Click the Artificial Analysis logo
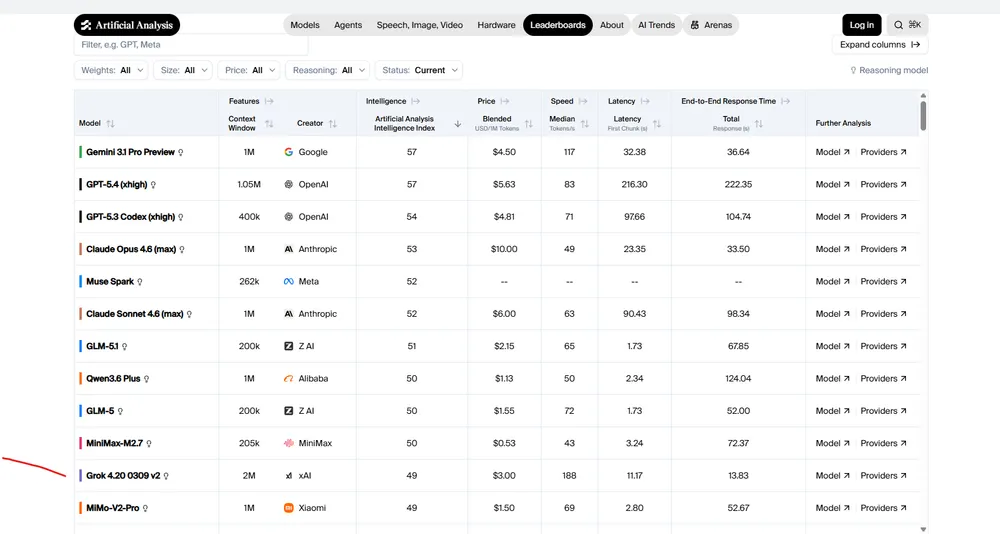The height and width of the screenshot is (534, 1000). pyautogui.click(x=127, y=25)
